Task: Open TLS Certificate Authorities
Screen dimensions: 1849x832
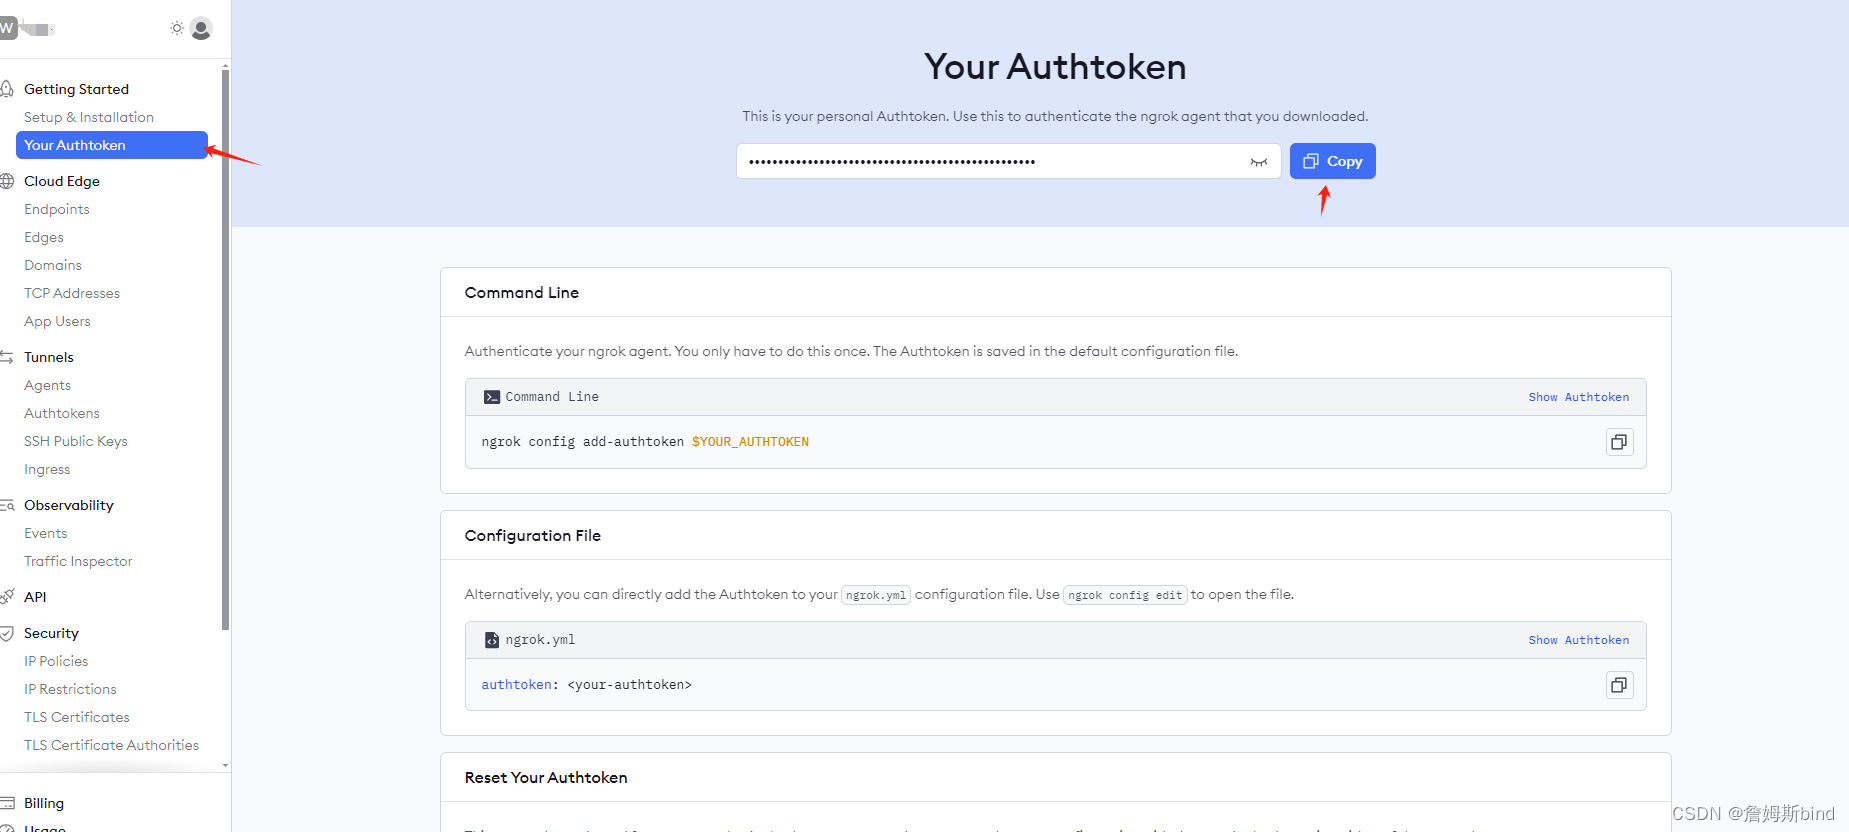Action: pyautogui.click(x=112, y=745)
